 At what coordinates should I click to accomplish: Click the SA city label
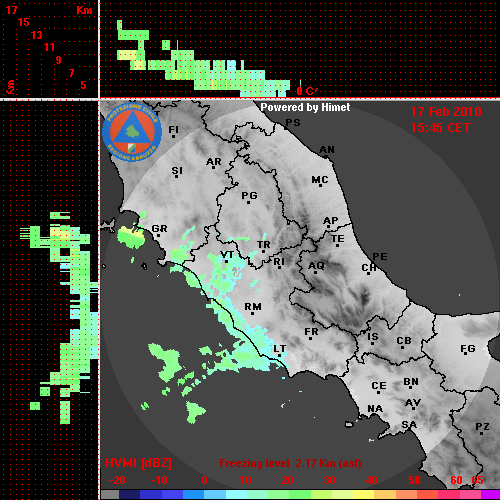point(409,425)
